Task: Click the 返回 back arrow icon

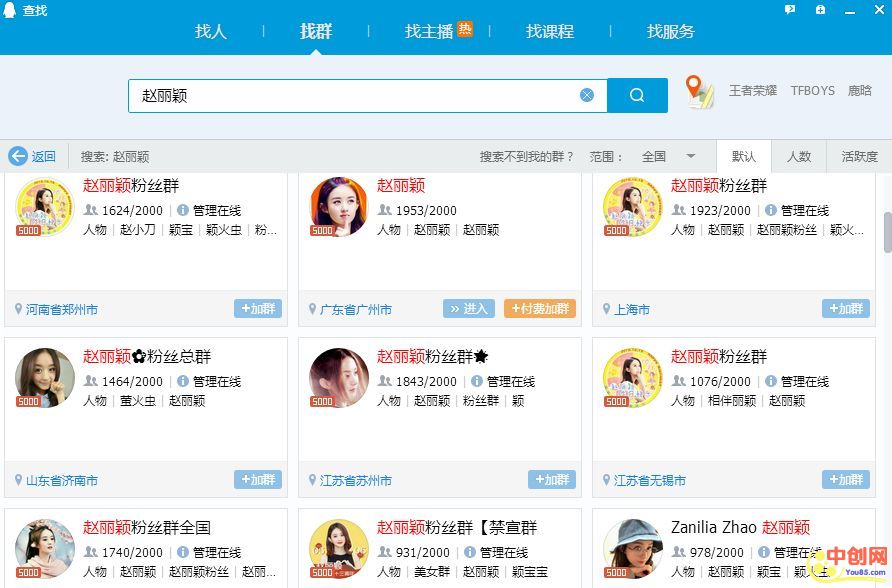Action: tap(18, 156)
